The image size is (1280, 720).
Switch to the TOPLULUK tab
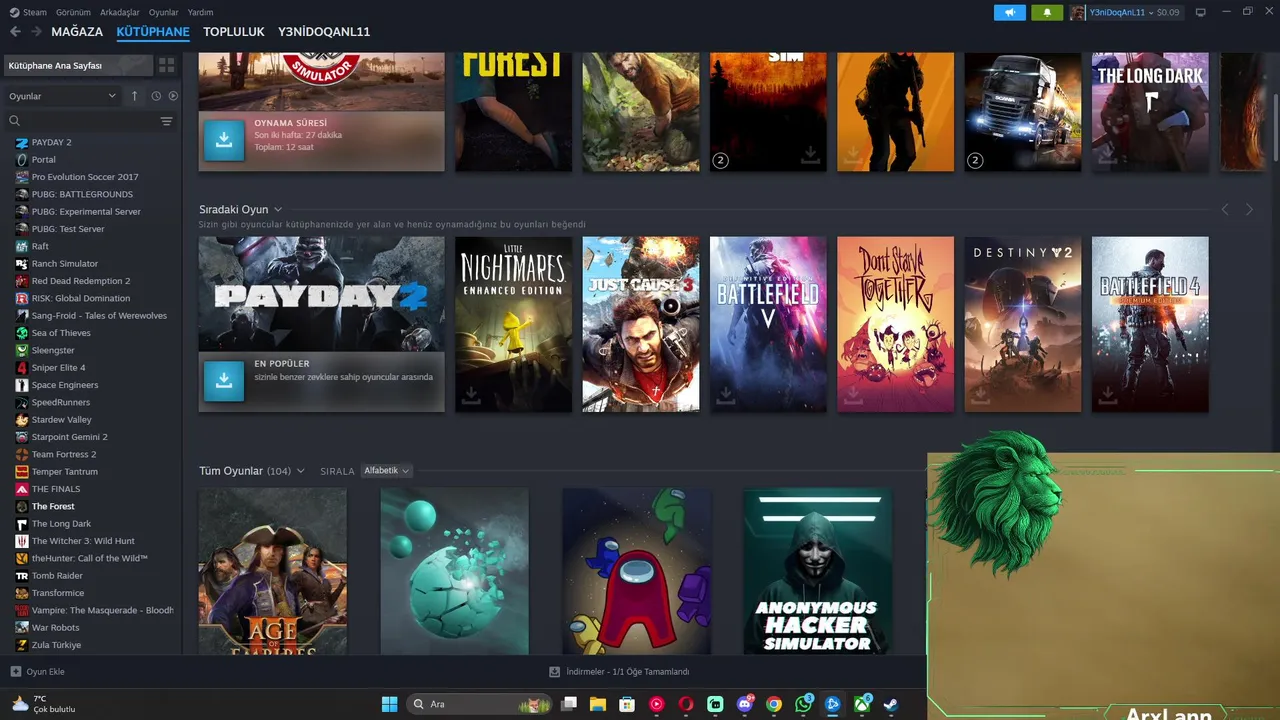pyautogui.click(x=234, y=32)
